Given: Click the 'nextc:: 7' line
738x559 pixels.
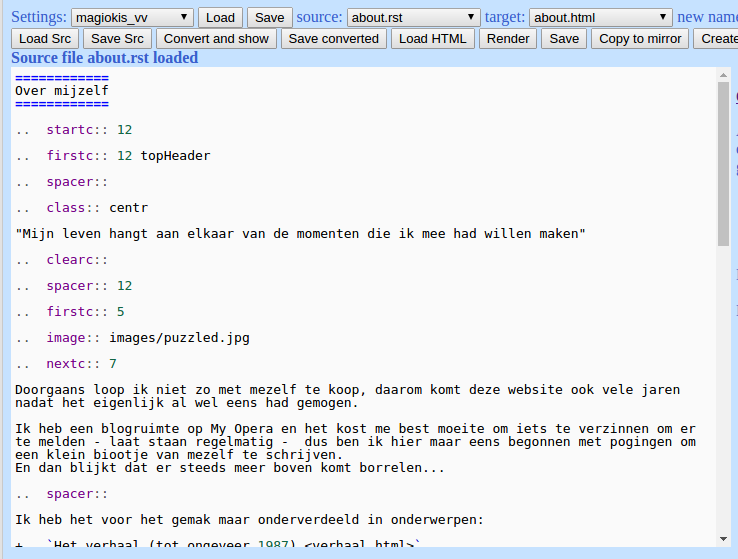Looking at the screenshot, I should (x=66, y=364).
